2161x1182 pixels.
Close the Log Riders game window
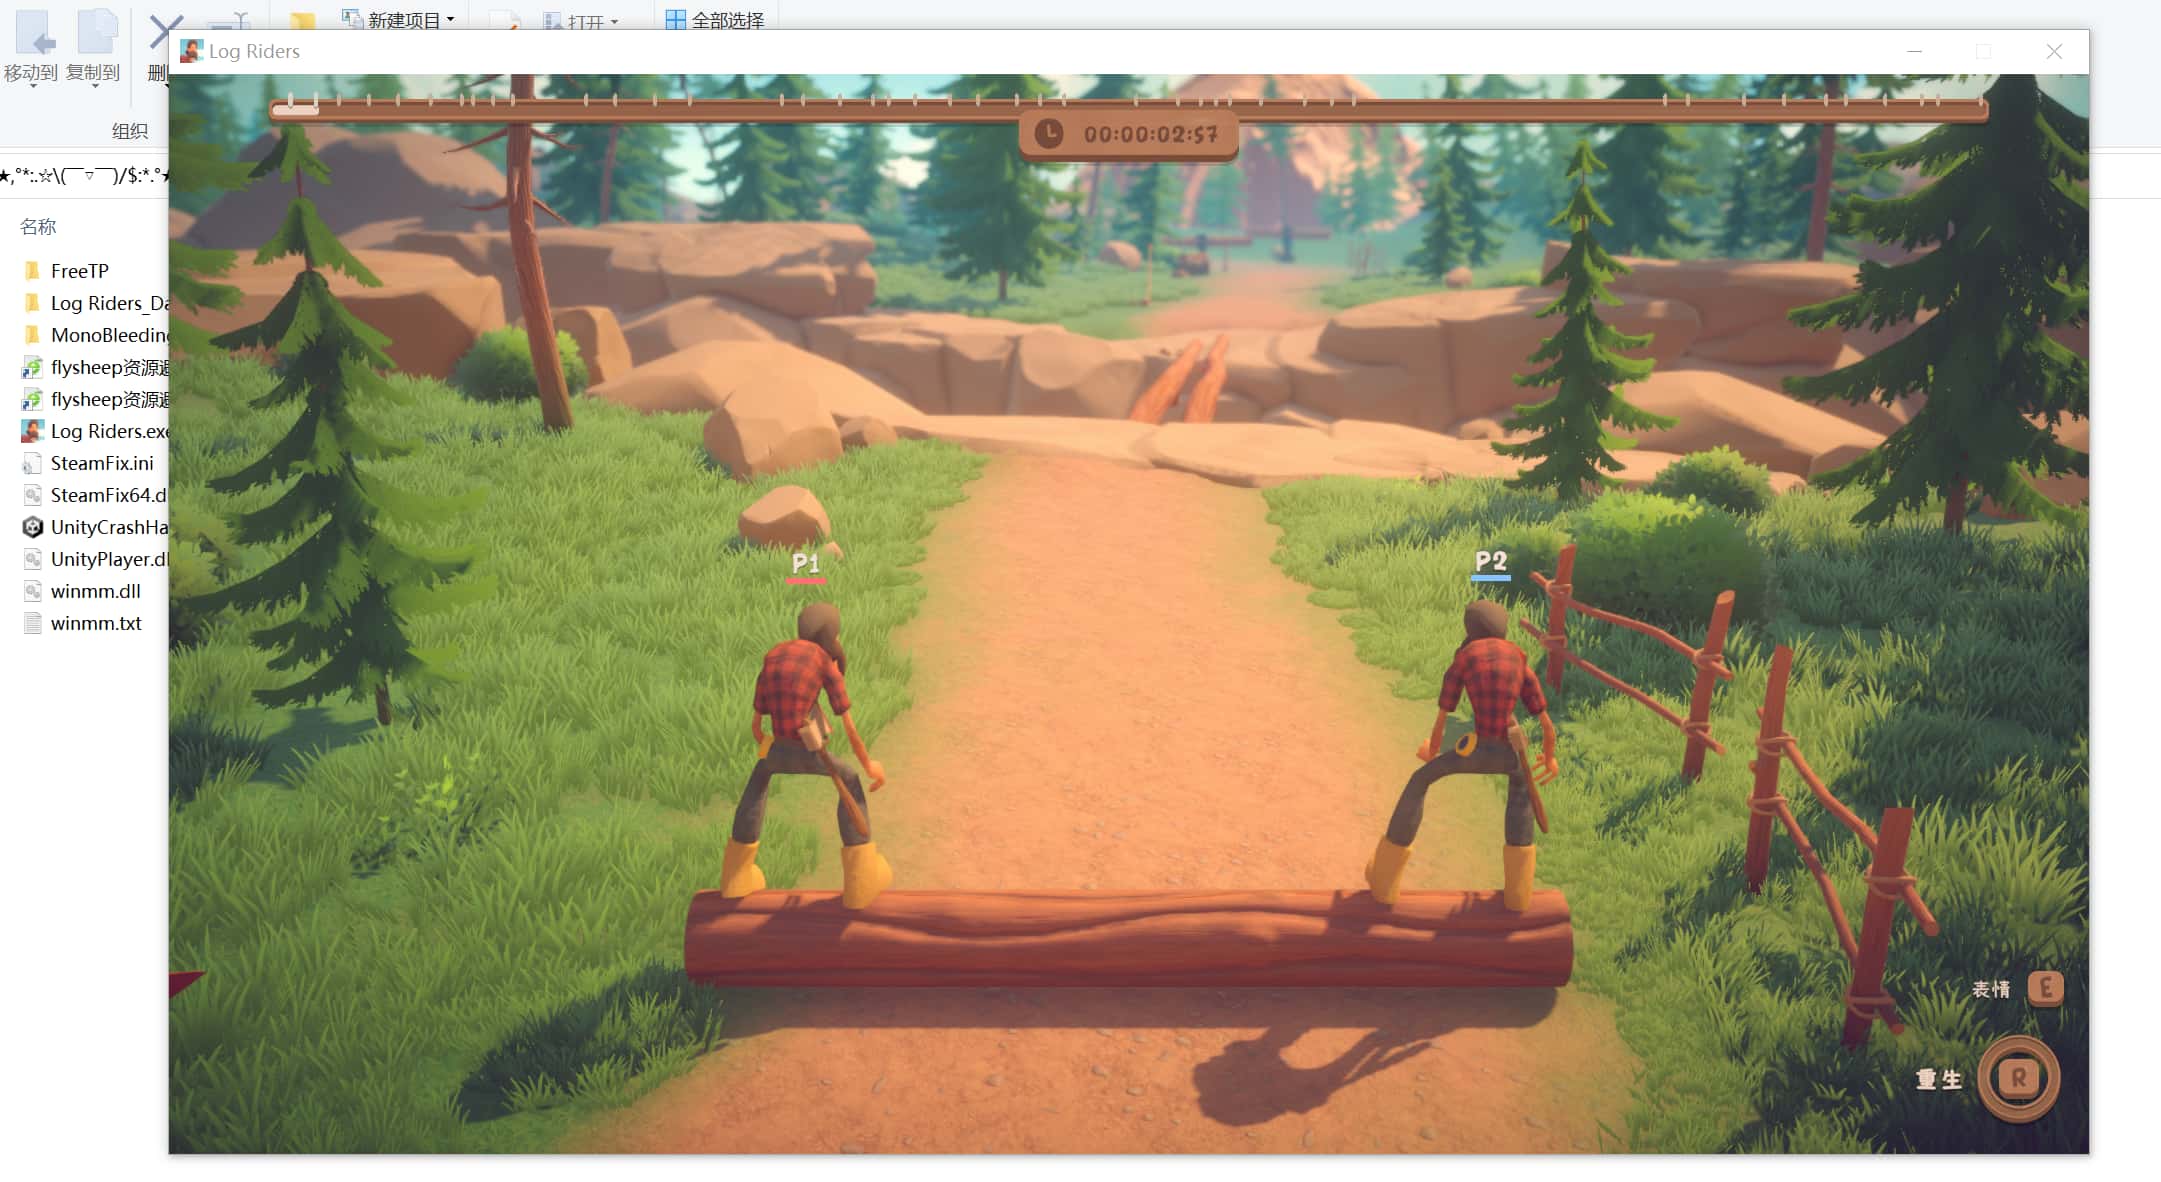[x=2054, y=51]
